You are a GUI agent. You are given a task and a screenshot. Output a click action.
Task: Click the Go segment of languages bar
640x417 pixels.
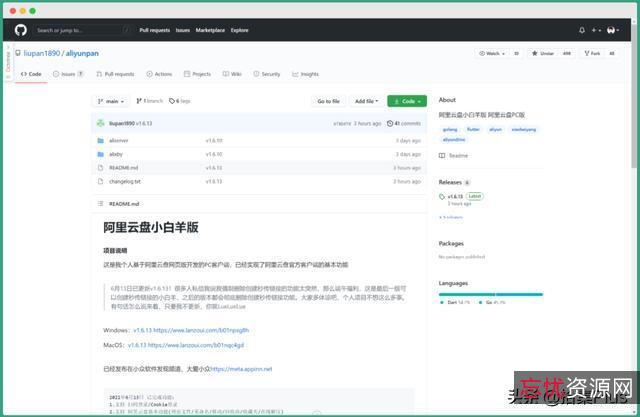tap(519, 294)
